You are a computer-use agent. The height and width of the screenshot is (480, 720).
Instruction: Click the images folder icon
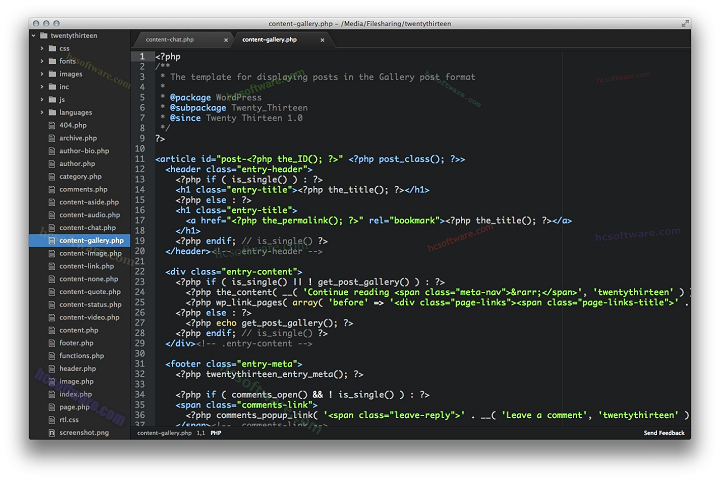coord(52,74)
